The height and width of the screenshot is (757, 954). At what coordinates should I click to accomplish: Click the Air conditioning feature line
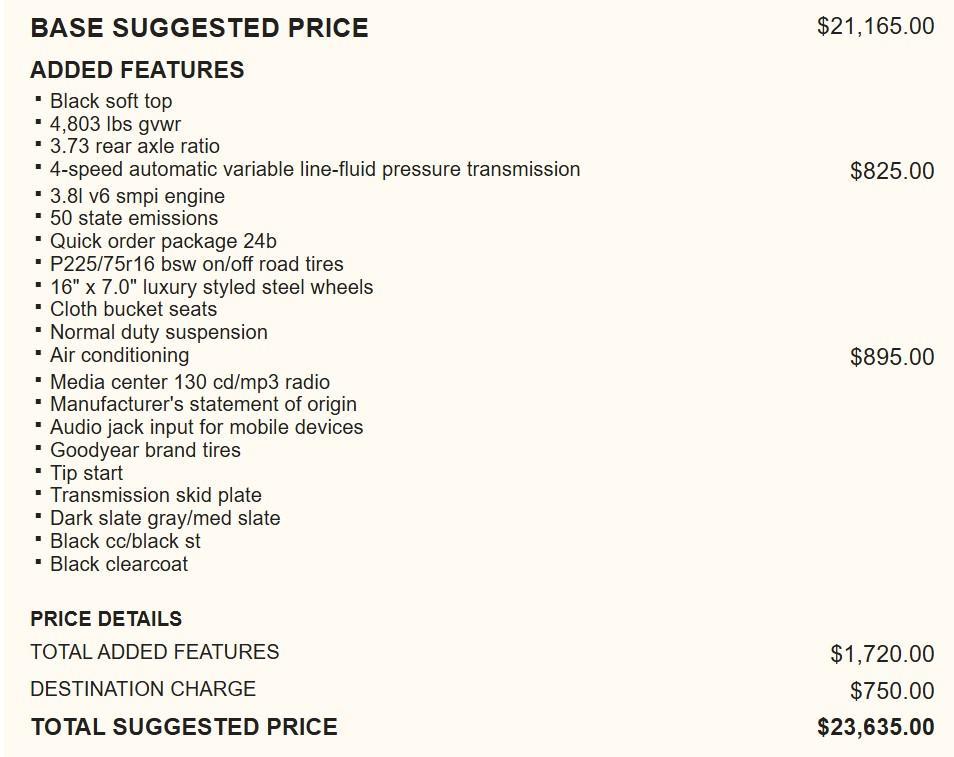119,355
